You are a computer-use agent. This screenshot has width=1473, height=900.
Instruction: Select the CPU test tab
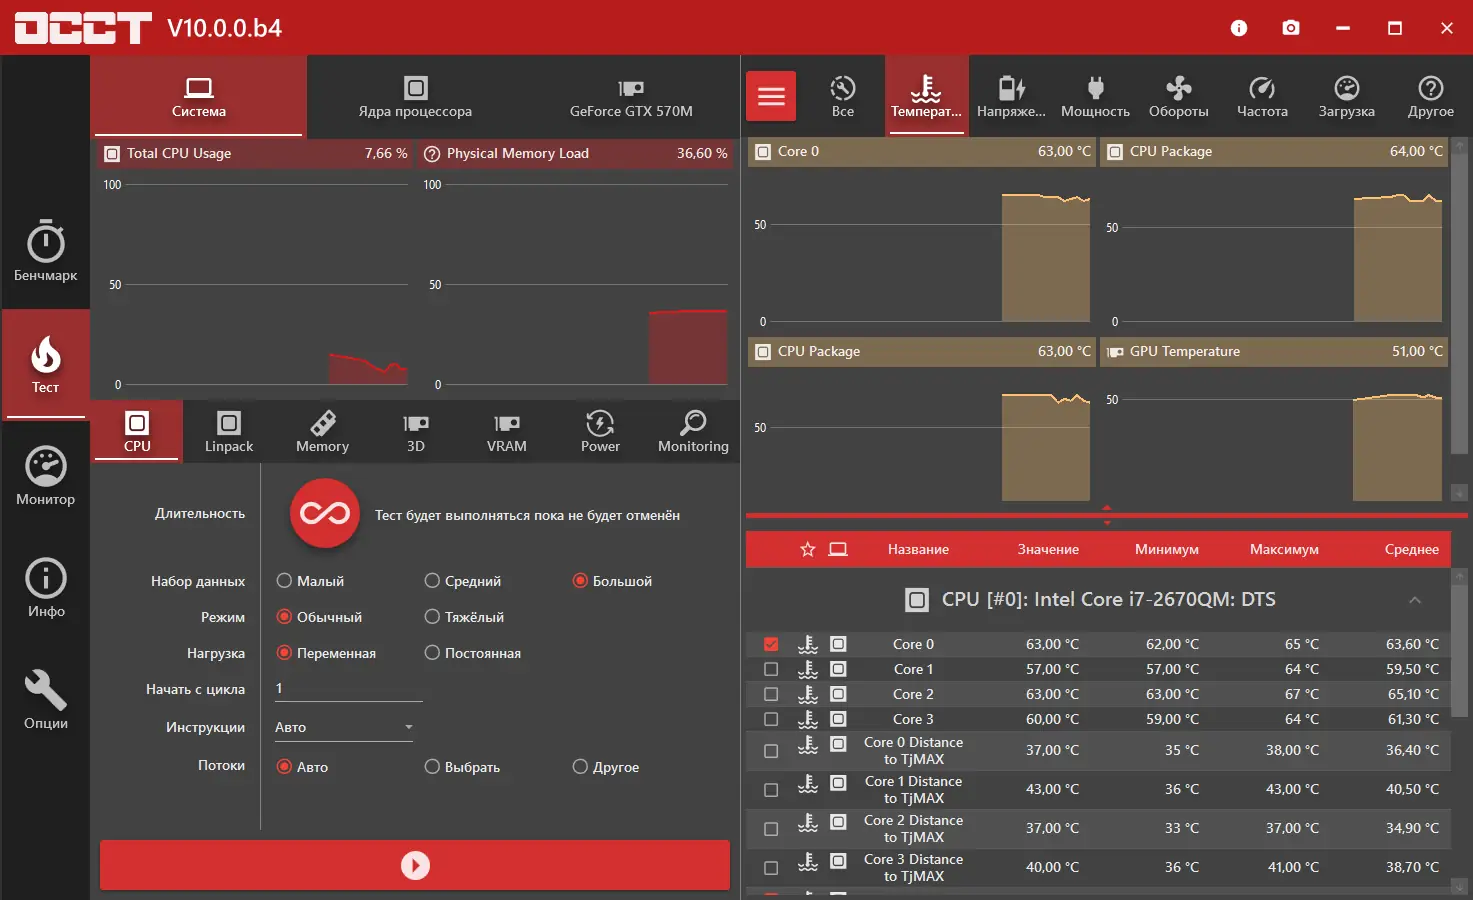click(137, 432)
